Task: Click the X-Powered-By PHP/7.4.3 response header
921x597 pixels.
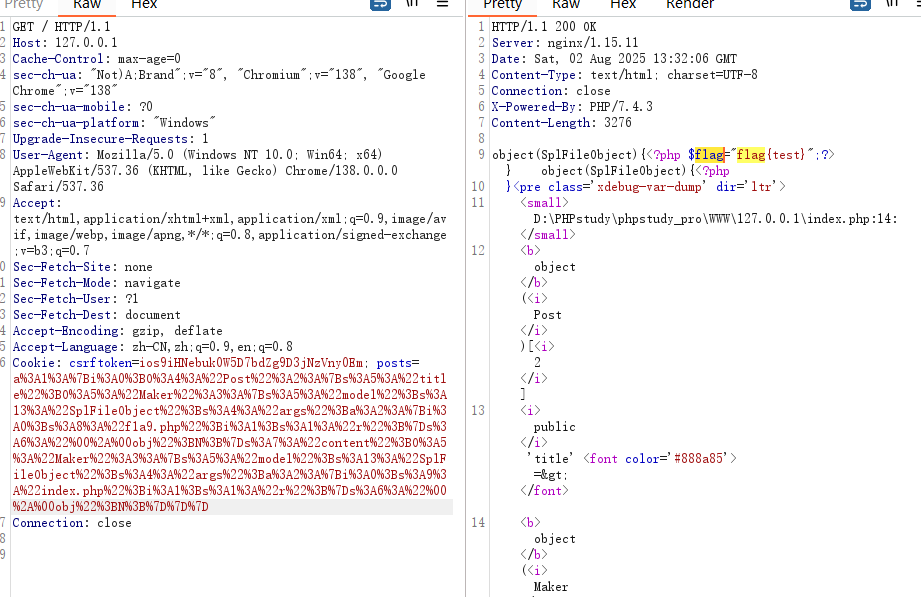Action: click(x=572, y=107)
